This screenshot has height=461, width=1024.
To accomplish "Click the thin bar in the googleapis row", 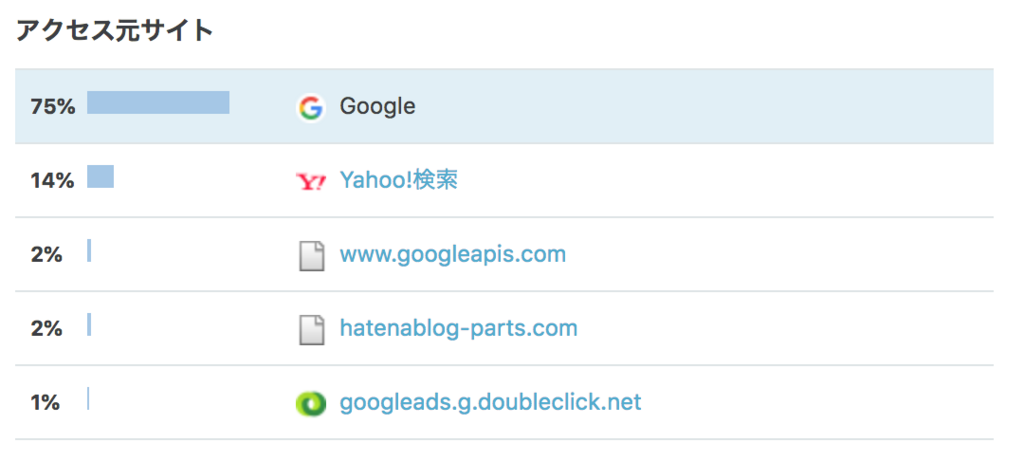I will pos(89,250).
